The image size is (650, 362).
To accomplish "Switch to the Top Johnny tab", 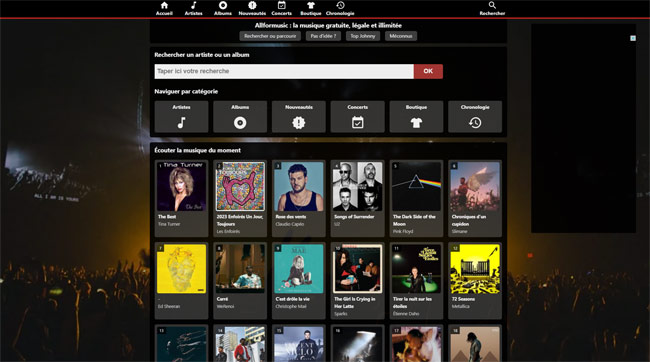I will 363,36.
